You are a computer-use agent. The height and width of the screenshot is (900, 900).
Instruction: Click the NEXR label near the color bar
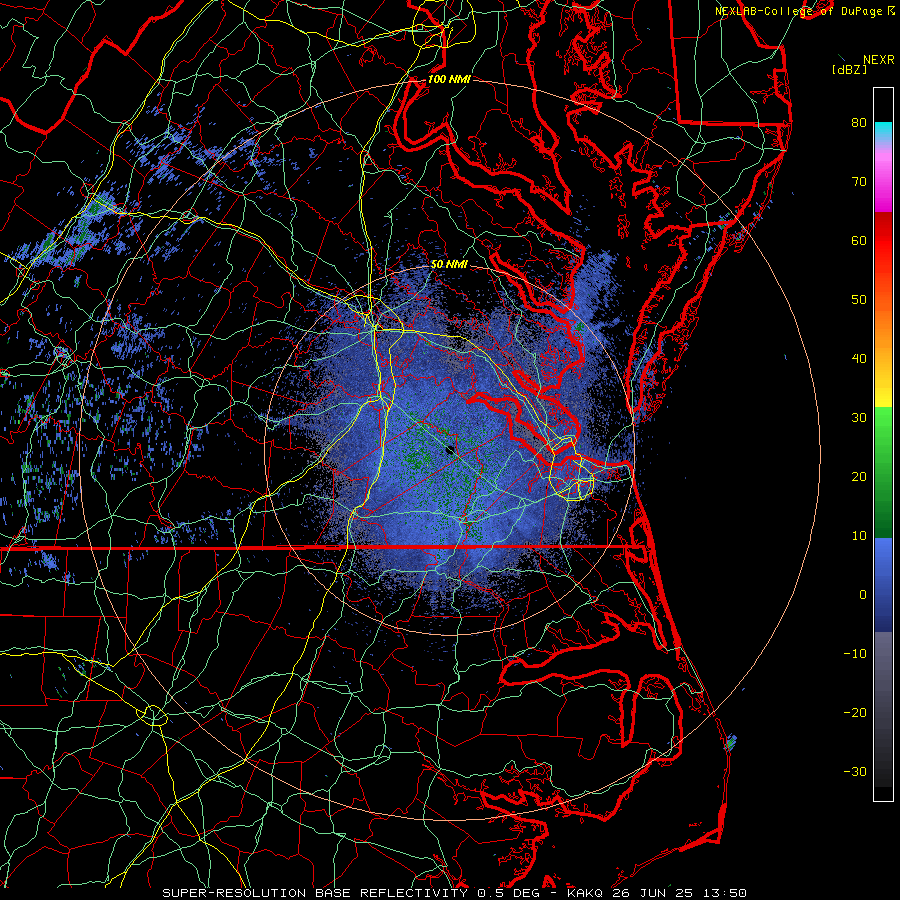(879, 59)
